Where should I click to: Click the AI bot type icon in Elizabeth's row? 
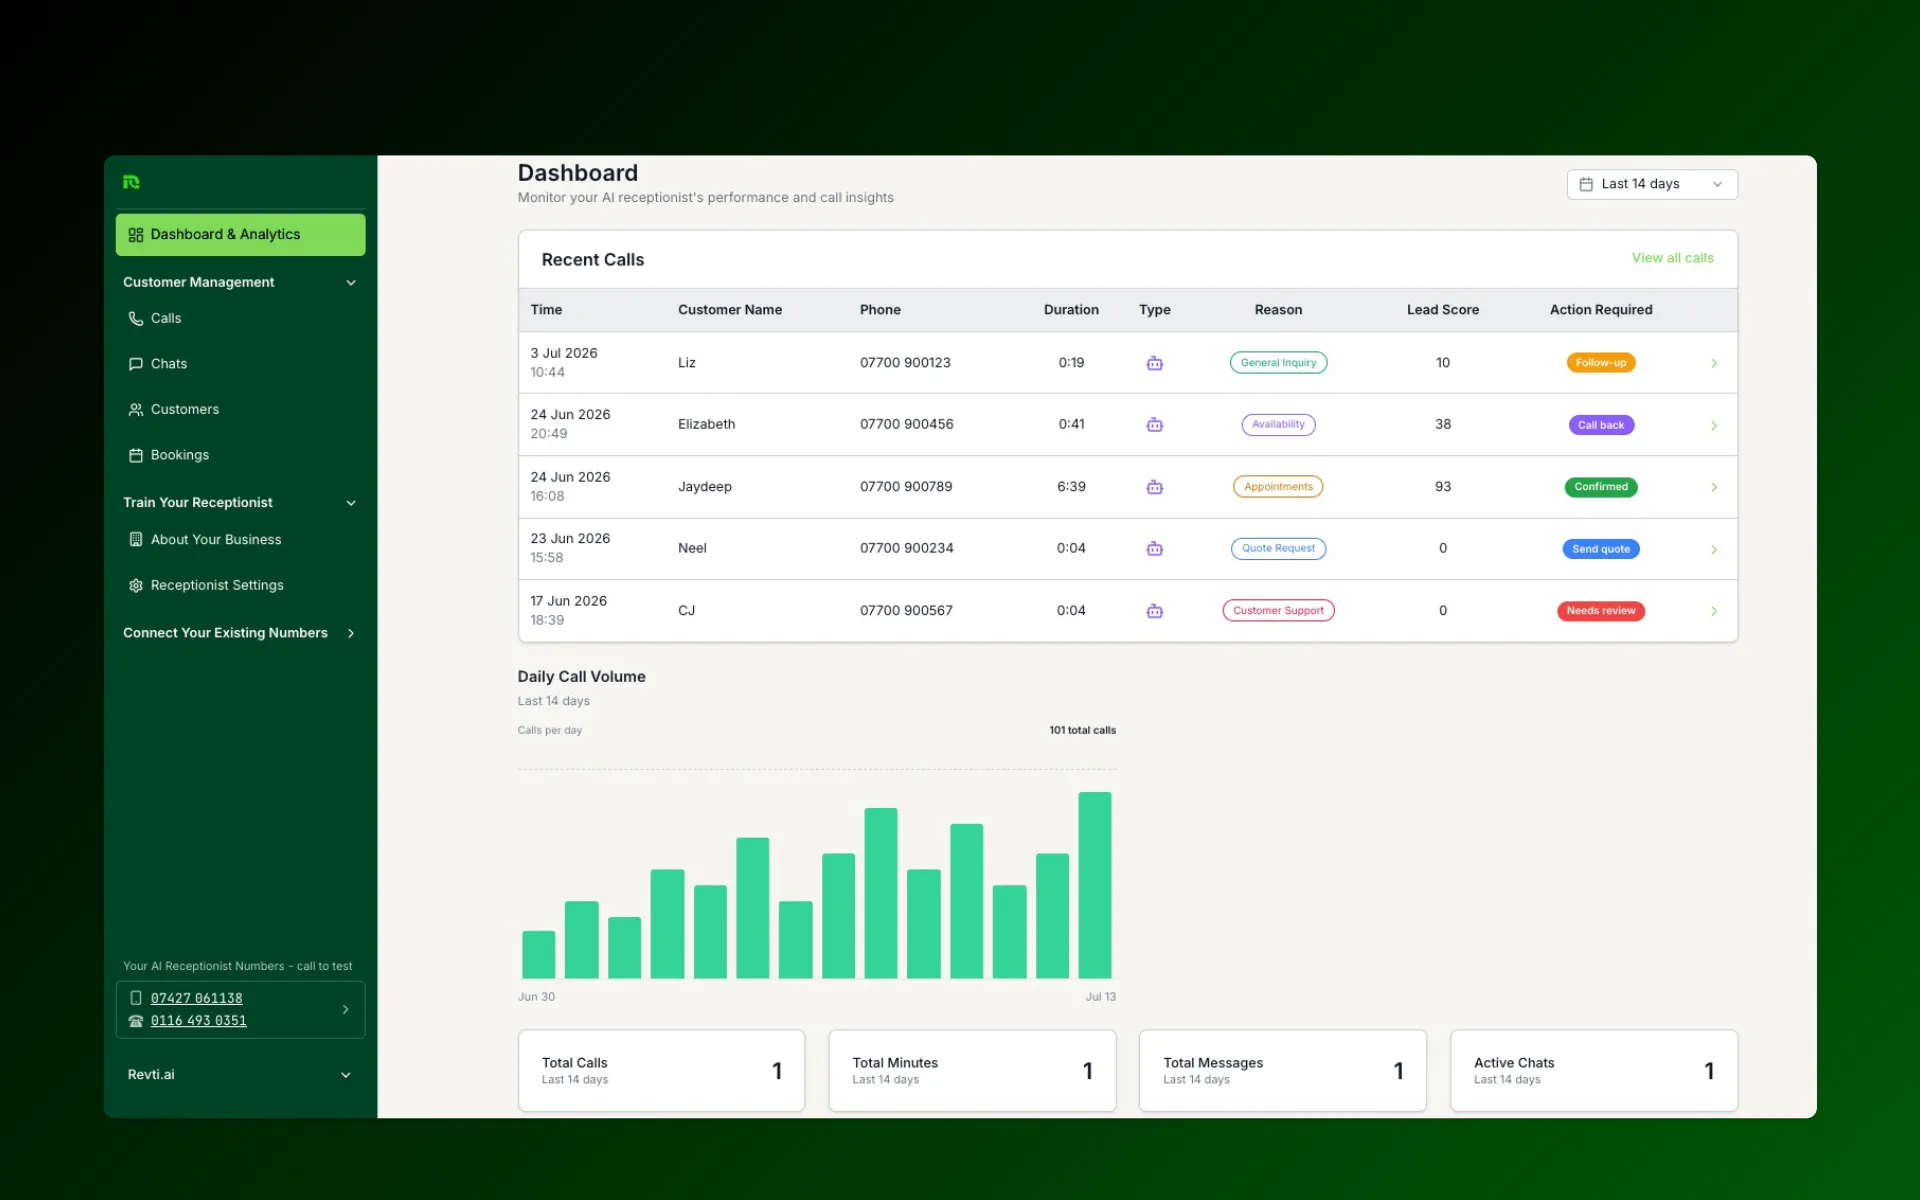point(1154,425)
